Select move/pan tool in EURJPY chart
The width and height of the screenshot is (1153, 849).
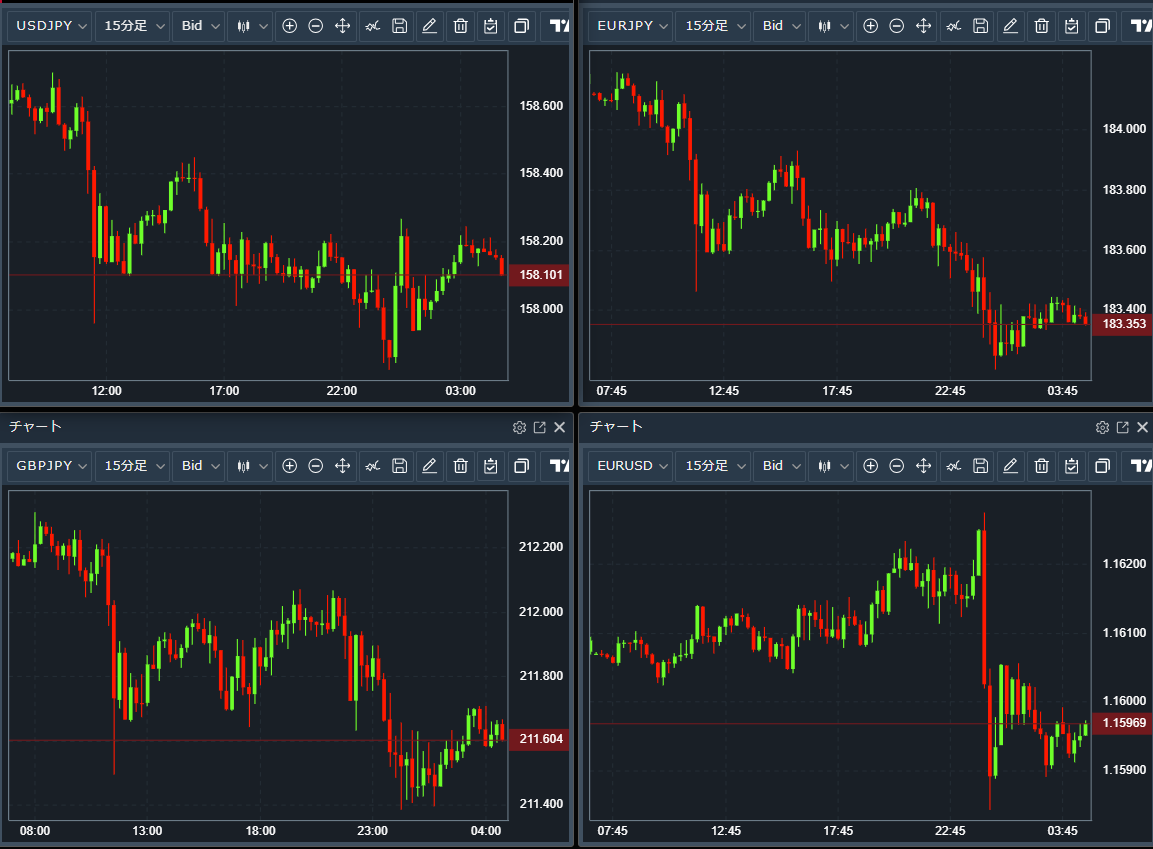pyautogui.click(x=924, y=26)
